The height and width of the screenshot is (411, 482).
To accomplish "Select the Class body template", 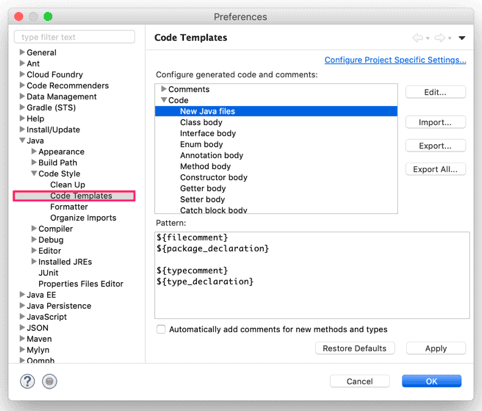I will (201, 122).
